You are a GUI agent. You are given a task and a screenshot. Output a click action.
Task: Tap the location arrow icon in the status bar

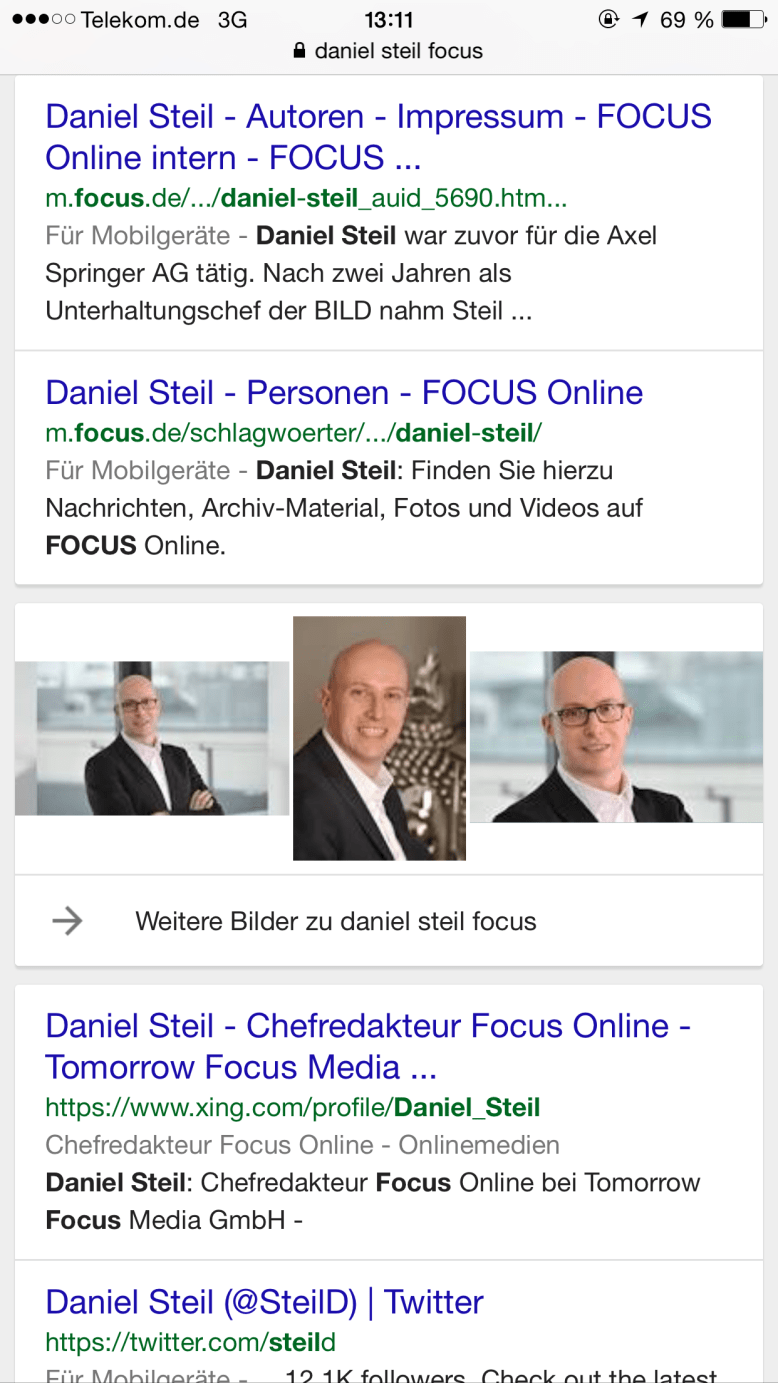point(640,19)
